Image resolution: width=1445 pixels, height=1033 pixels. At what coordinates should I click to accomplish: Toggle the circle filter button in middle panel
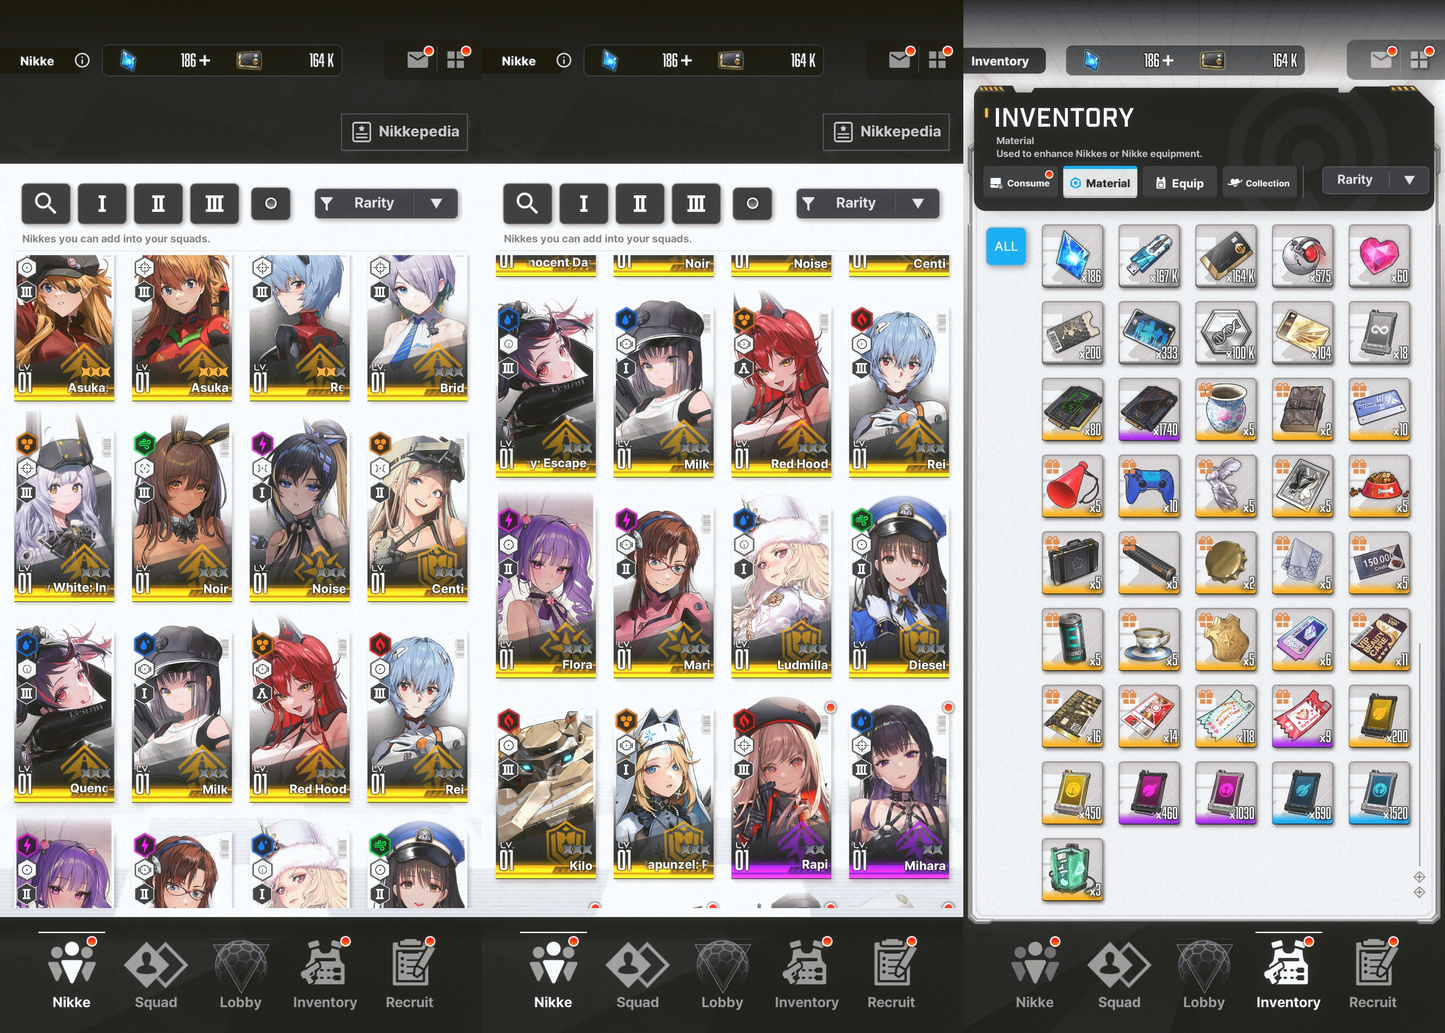(x=752, y=203)
